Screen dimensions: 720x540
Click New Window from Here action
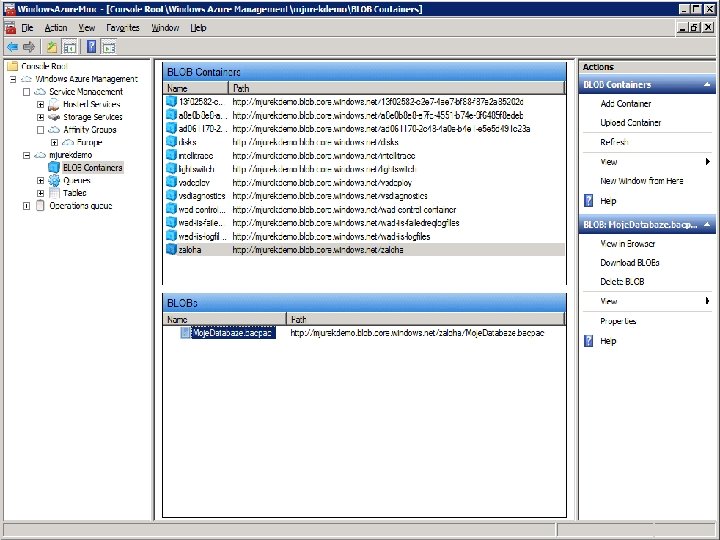641,181
